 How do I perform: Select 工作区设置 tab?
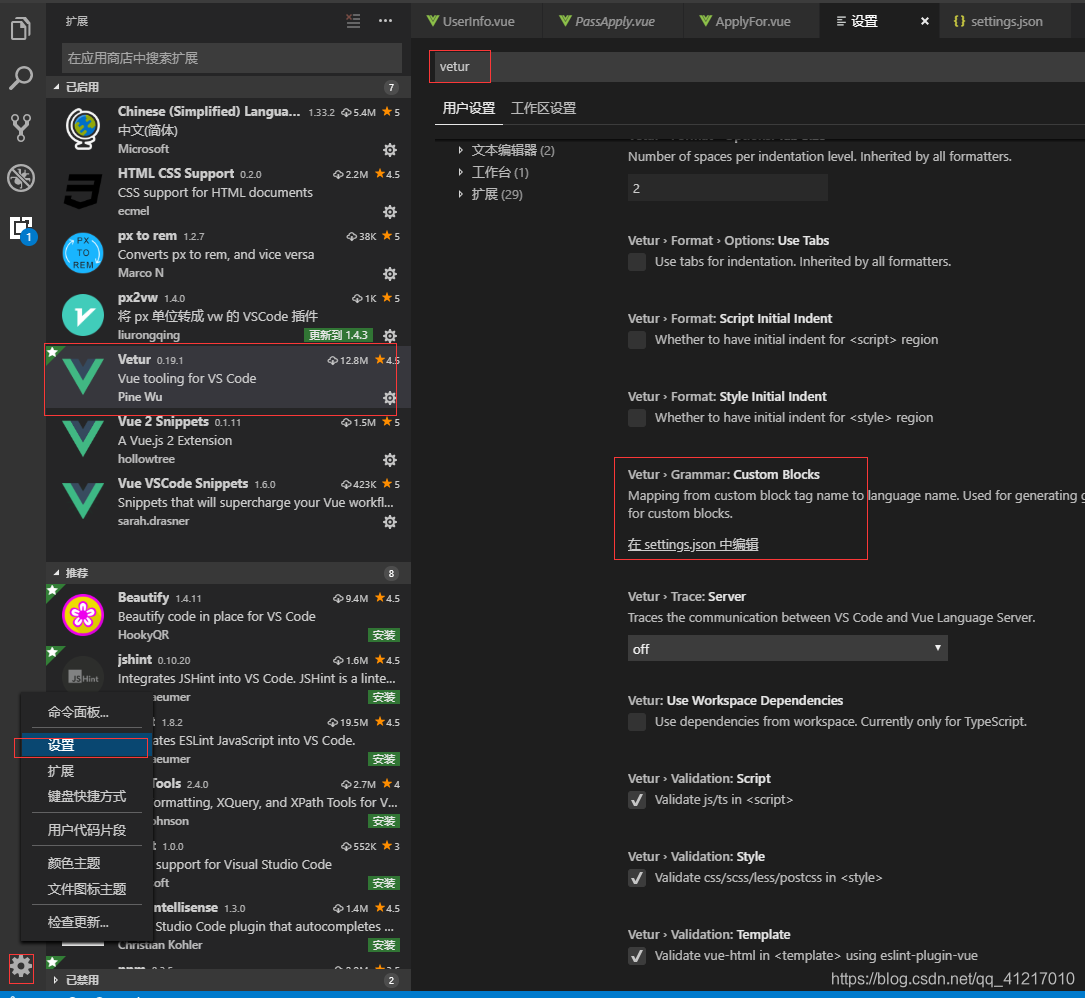point(543,109)
